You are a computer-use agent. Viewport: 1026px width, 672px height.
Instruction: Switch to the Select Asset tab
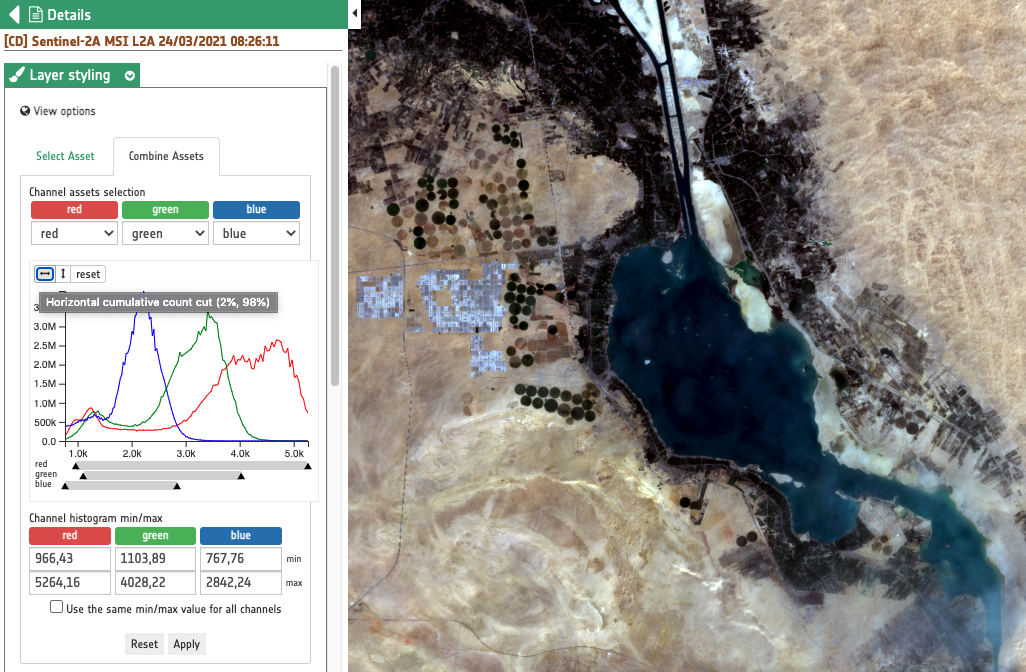point(65,156)
